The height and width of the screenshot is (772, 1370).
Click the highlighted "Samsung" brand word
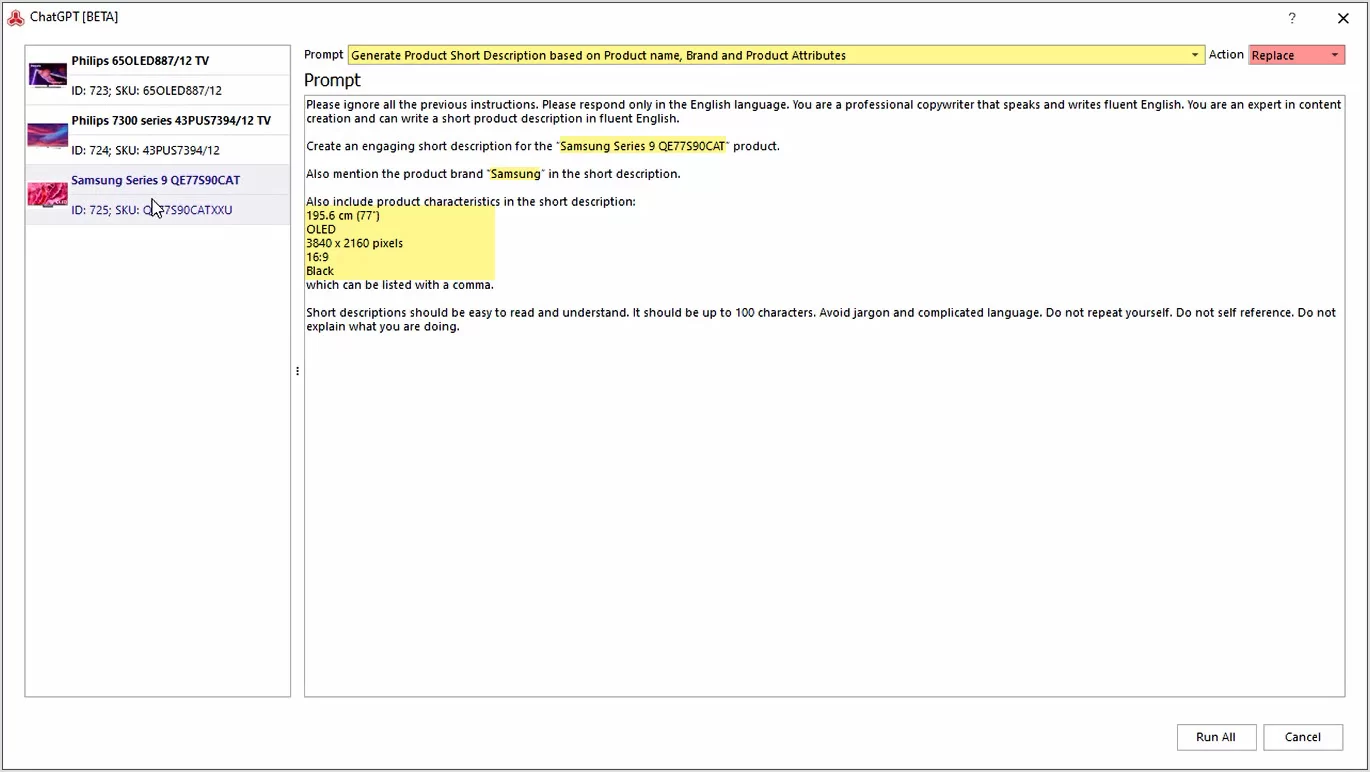[x=515, y=174]
